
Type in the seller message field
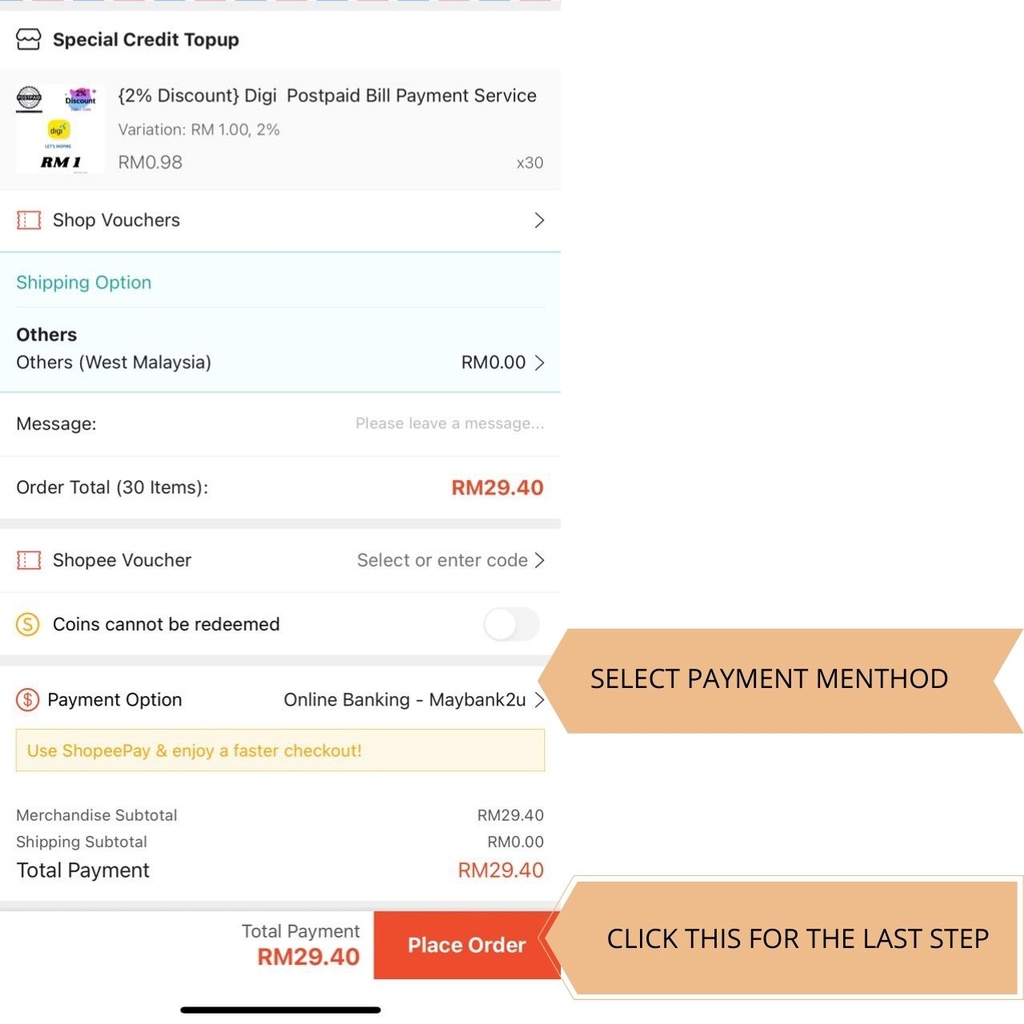(449, 424)
